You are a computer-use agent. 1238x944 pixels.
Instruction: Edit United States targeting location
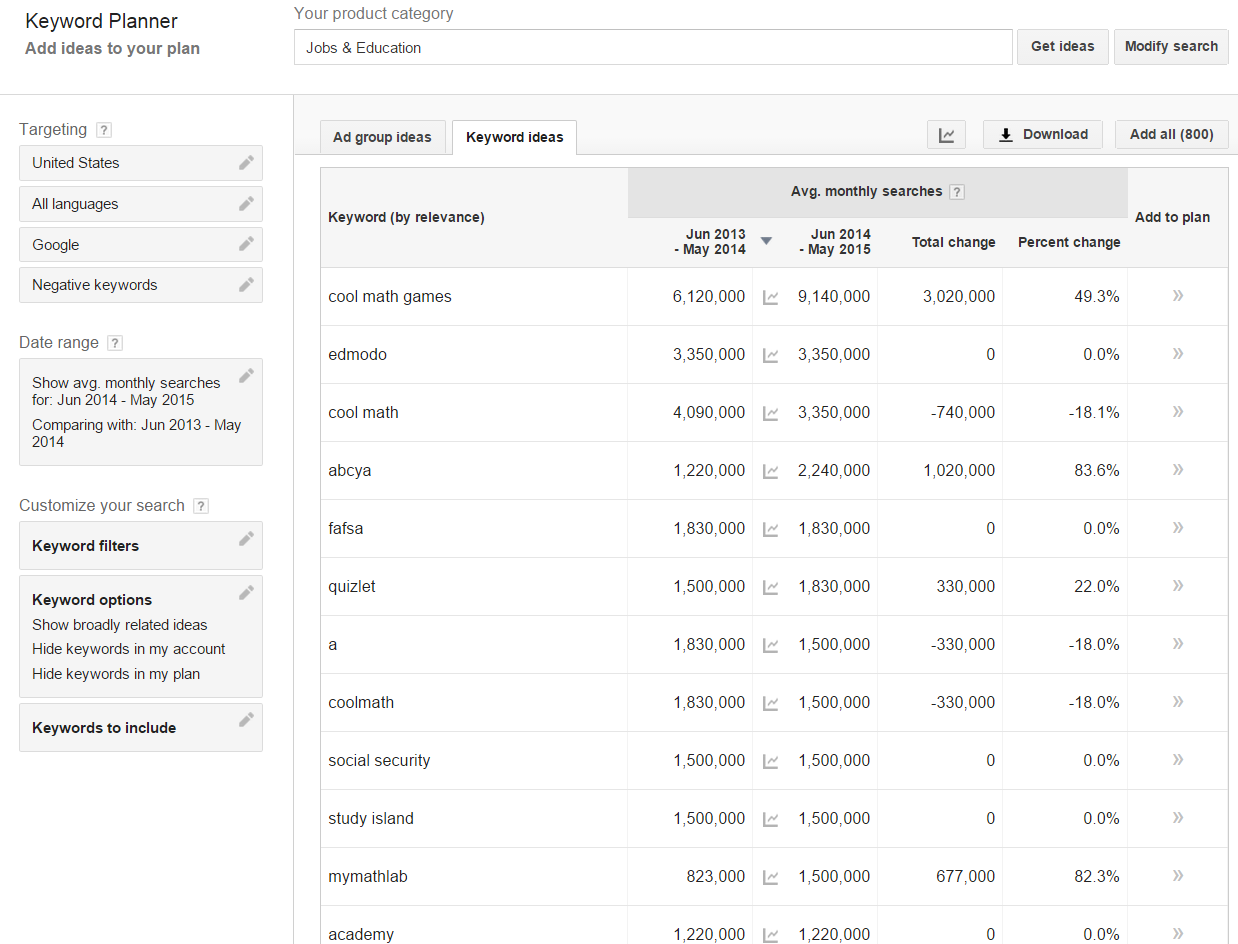[x=246, y=163]
